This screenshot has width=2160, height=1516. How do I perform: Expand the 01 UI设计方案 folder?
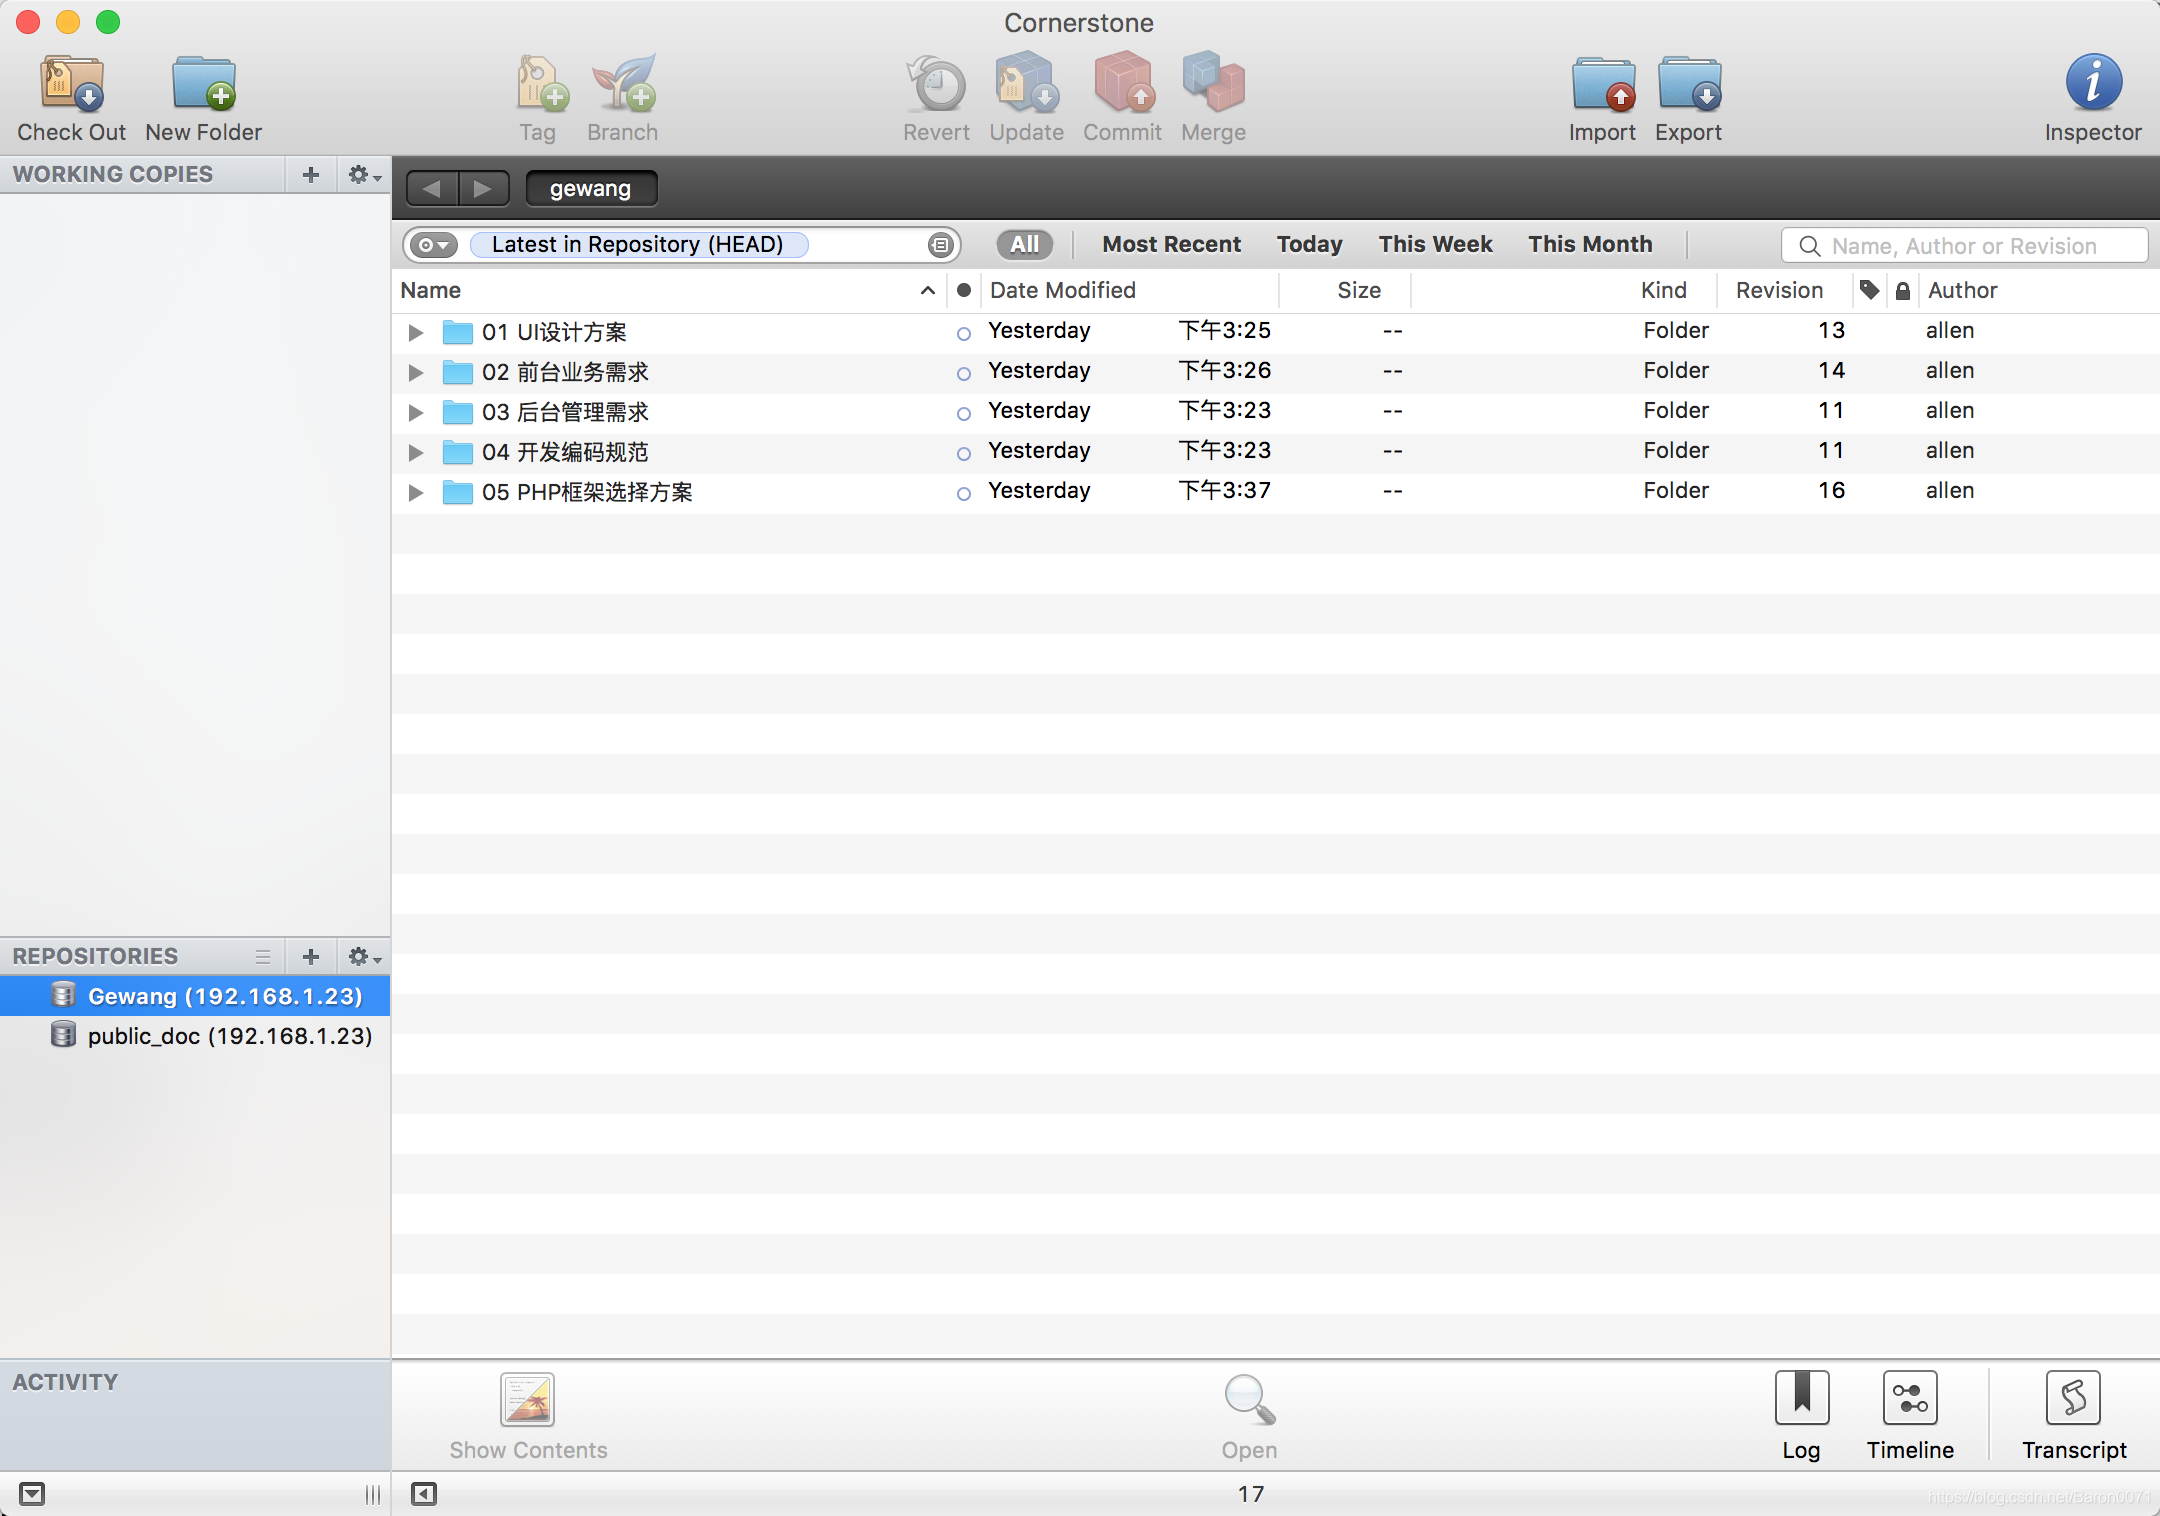click(416, 332)
